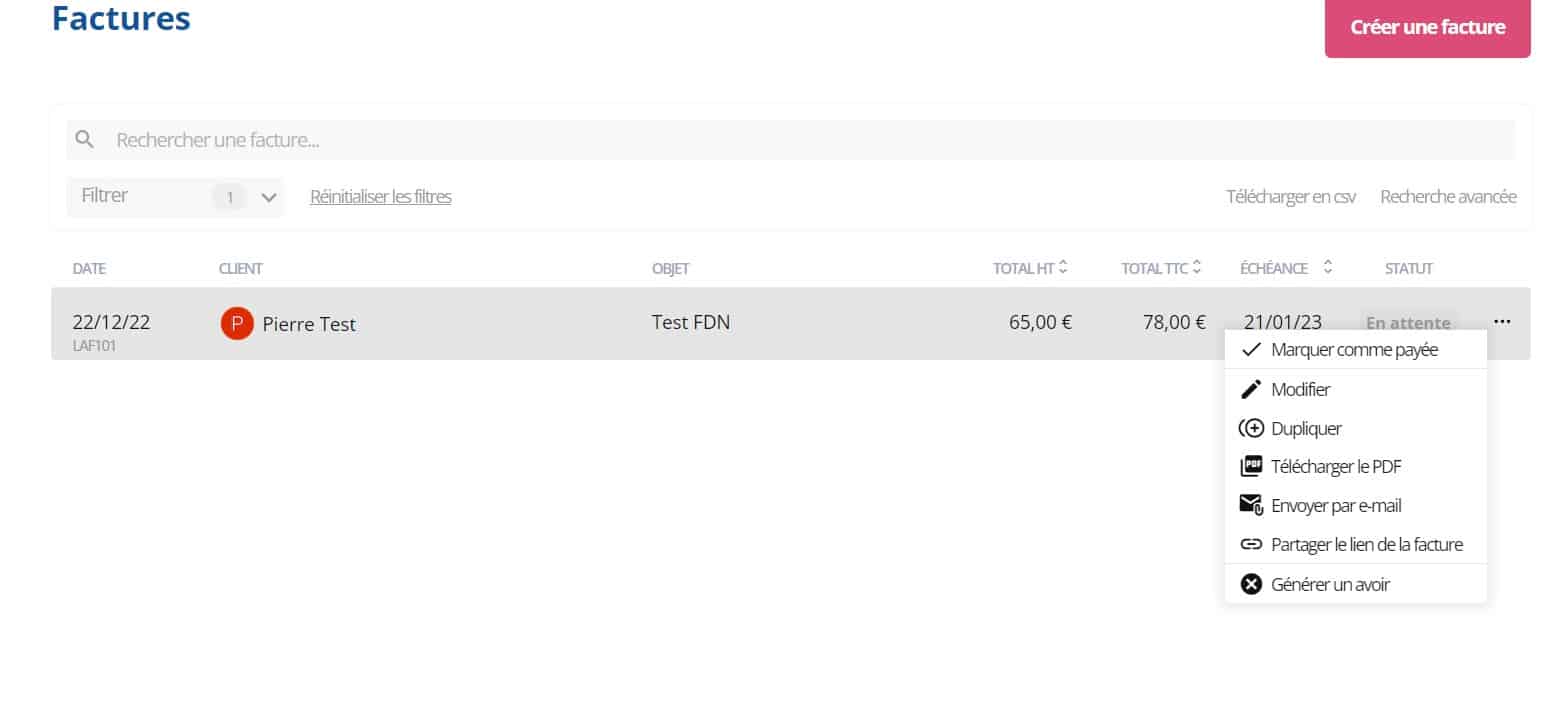This screenshot has width=1565, height=707.
Task: Click the PDF download icon
Action: click(1250, 466)
